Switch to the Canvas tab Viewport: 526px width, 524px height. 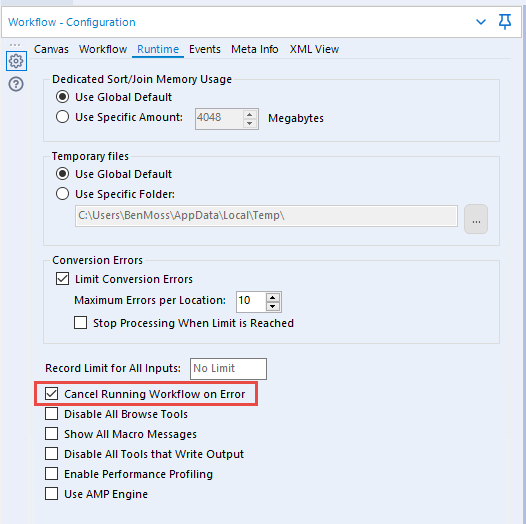51,49
